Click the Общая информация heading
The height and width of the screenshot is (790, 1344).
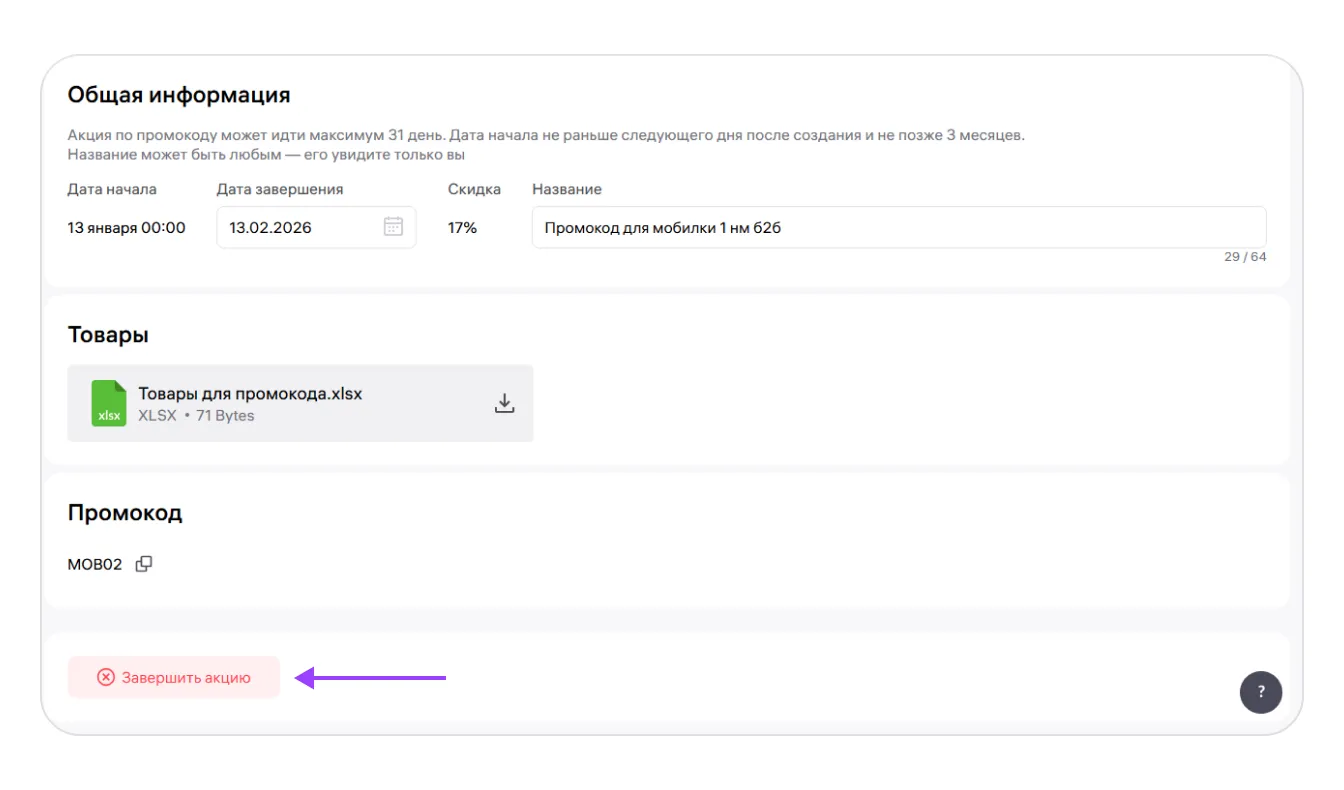[x=179, y=95]
